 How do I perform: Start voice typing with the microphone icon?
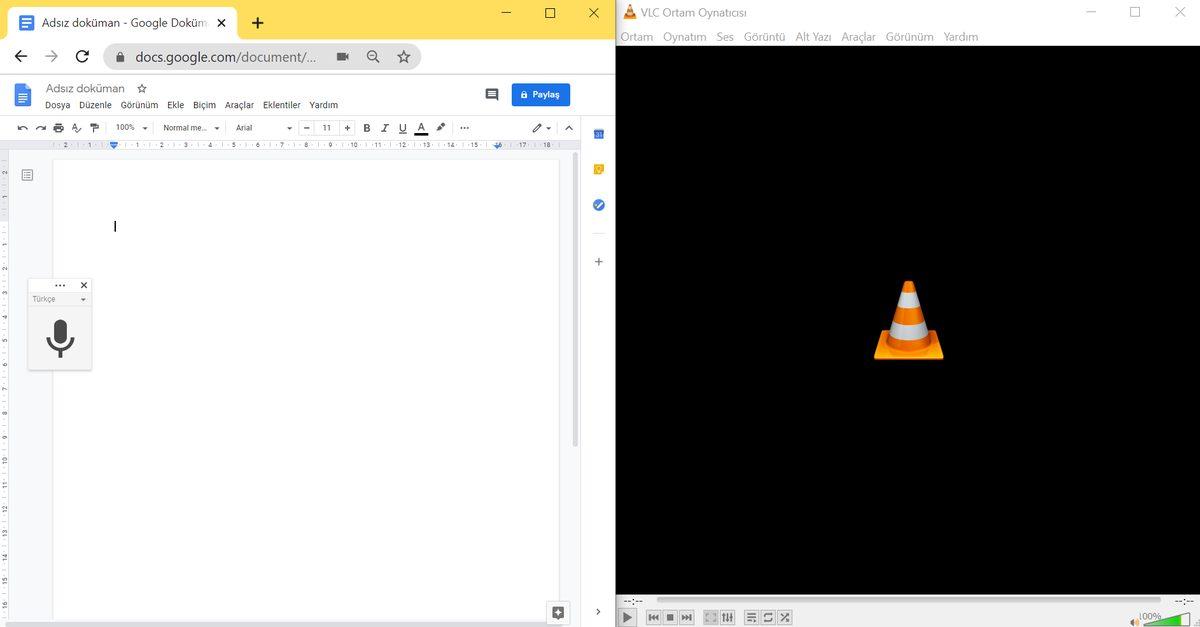coord(60,338)
